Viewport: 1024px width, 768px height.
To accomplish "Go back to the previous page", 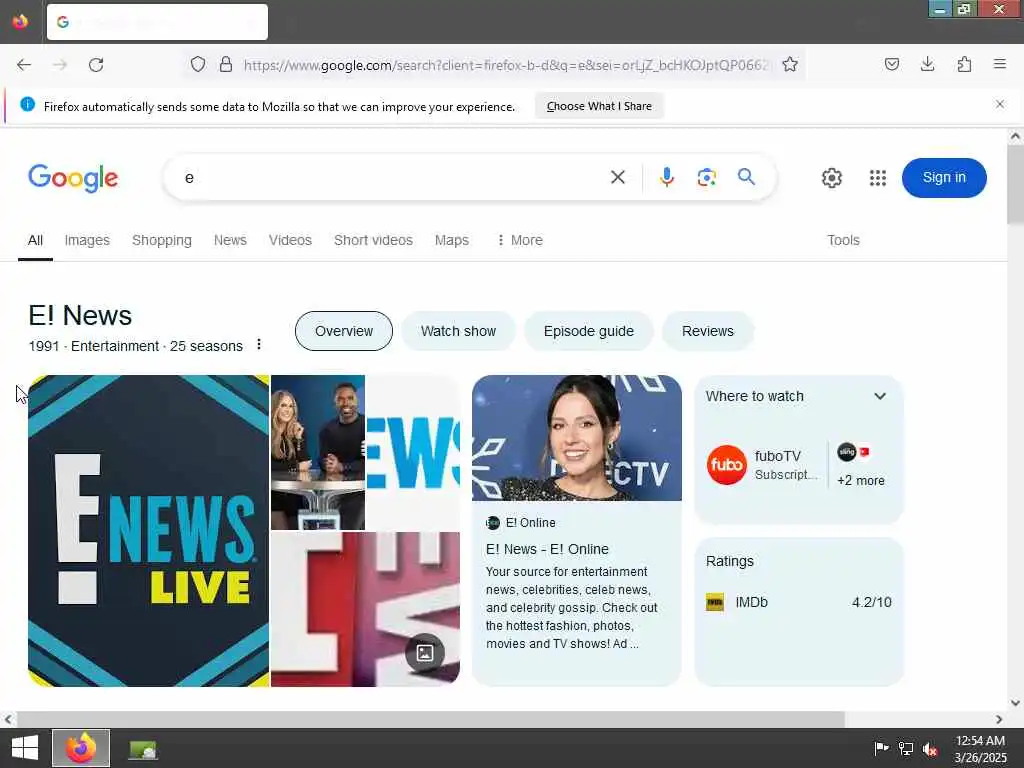I will 24,65.
